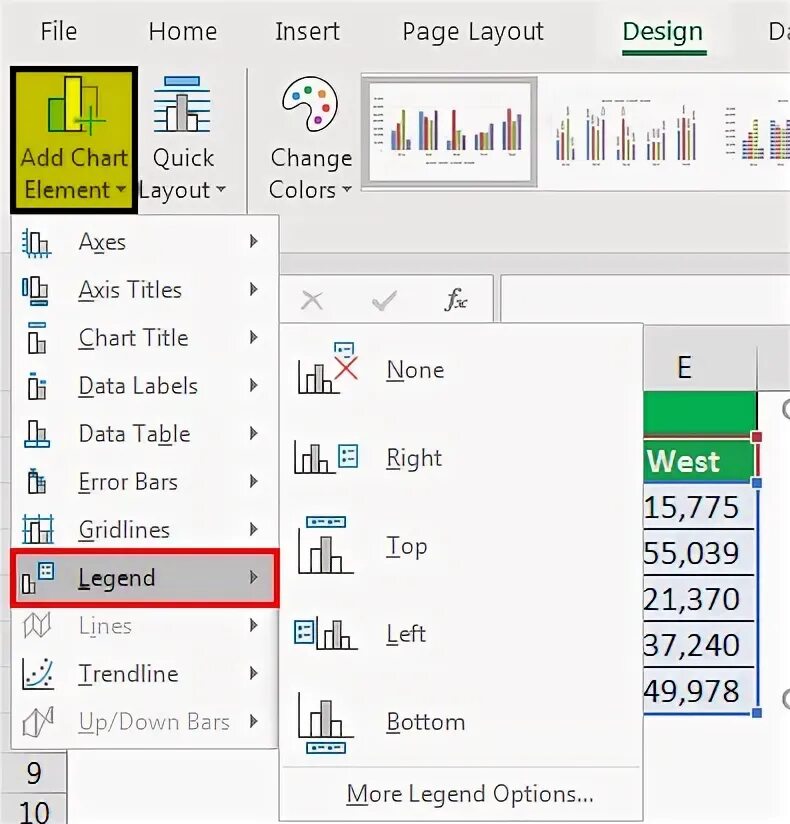This screenshot has width=790, height=824.
Task: Select cell with value 55,039
Action: (699, 552)
